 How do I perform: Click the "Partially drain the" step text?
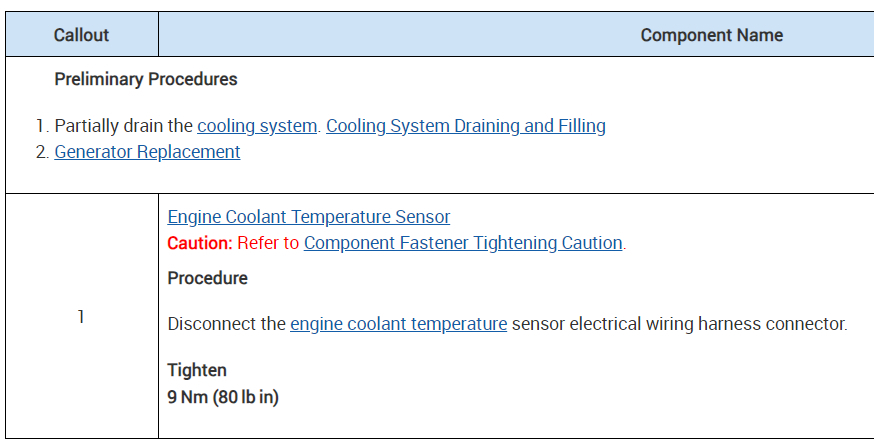coord(124,126)
